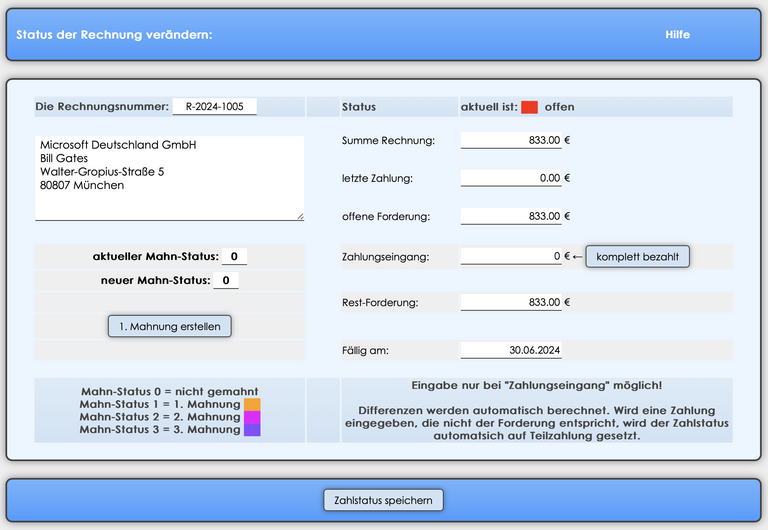This screenshot has height=530, width=768.
Task: Select the letzte Zahlung amount field
Action: coord(511,178)
